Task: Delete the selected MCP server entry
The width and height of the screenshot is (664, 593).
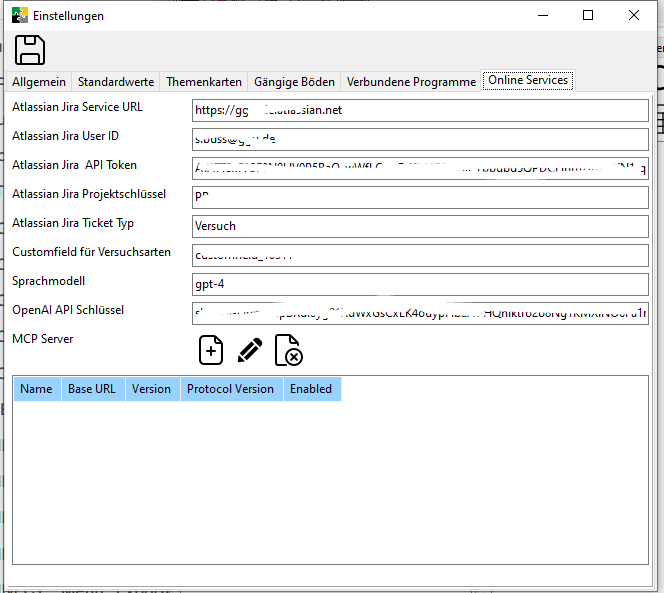Action: [x=288, y=351]
